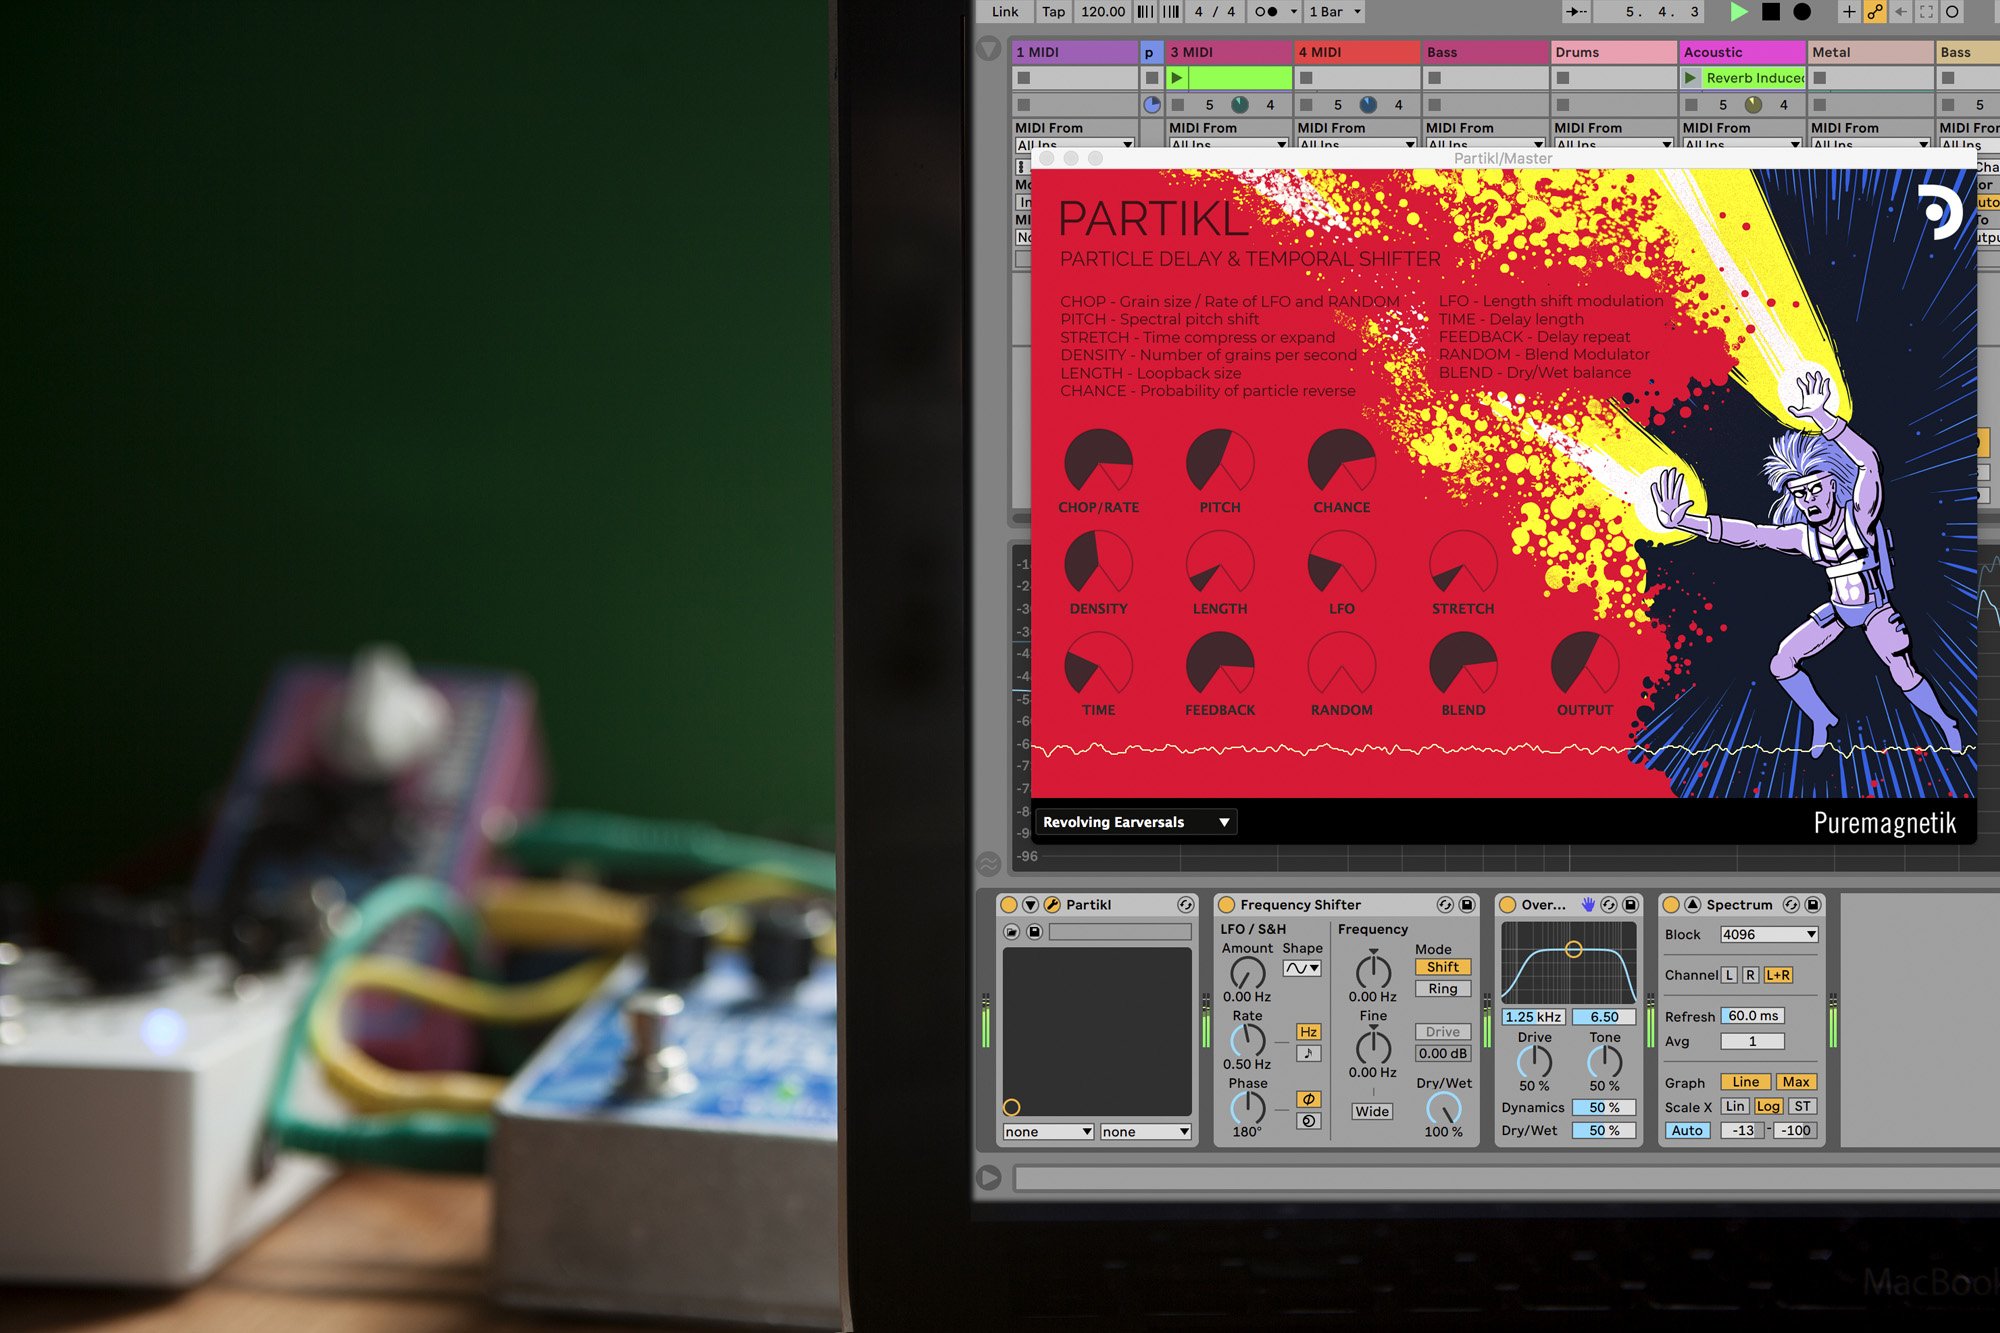
Task: Toggle the Partikl device activator
Action: pyautogui.click(x=1008, y=904)
